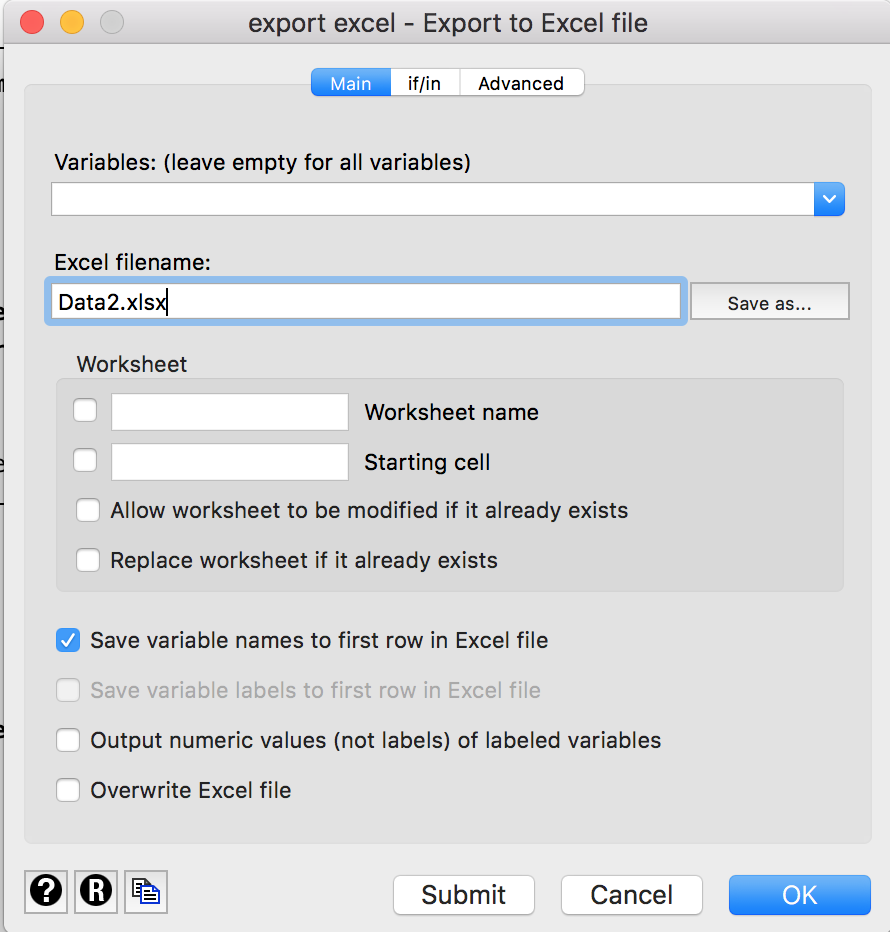Enable the Worksheet name checkbox
Image resolution: width=890 pixels, height=932 pixels.
pyautogui.click(x=85, y=410)
